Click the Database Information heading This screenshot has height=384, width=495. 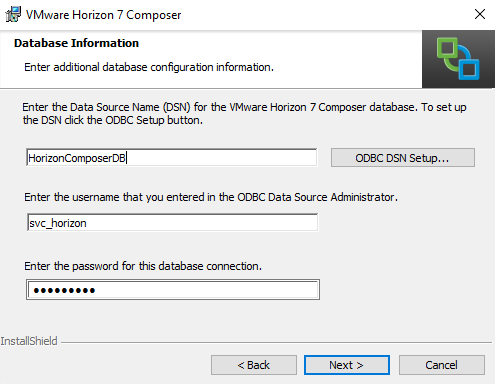[x=76, y=43]
